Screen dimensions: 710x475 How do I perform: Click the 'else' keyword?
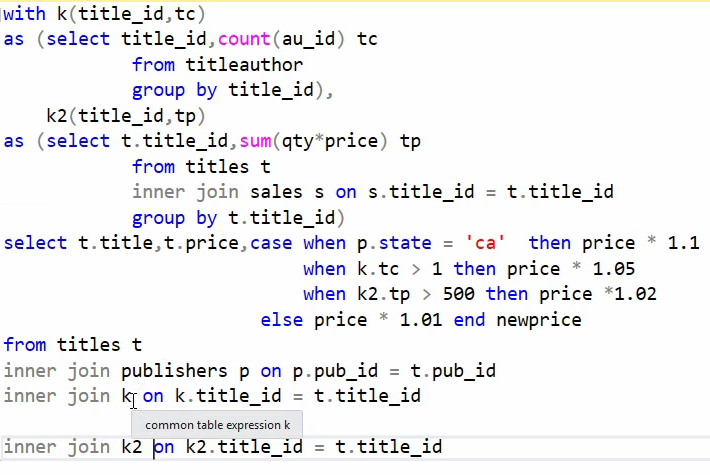coord(282,320)
